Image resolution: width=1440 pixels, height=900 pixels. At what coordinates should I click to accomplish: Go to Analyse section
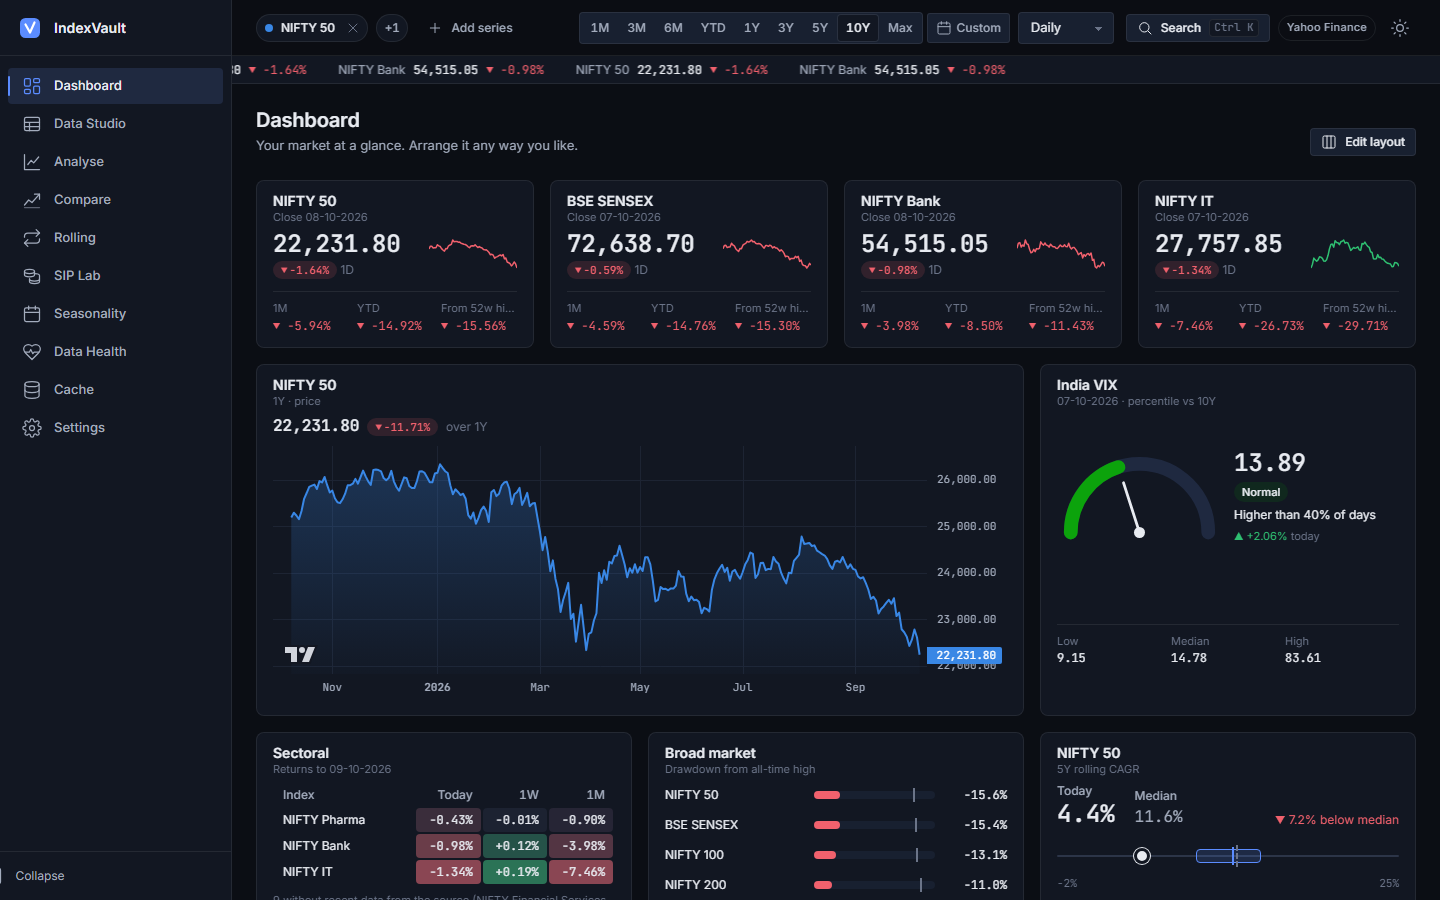click(x=115, y=162)
